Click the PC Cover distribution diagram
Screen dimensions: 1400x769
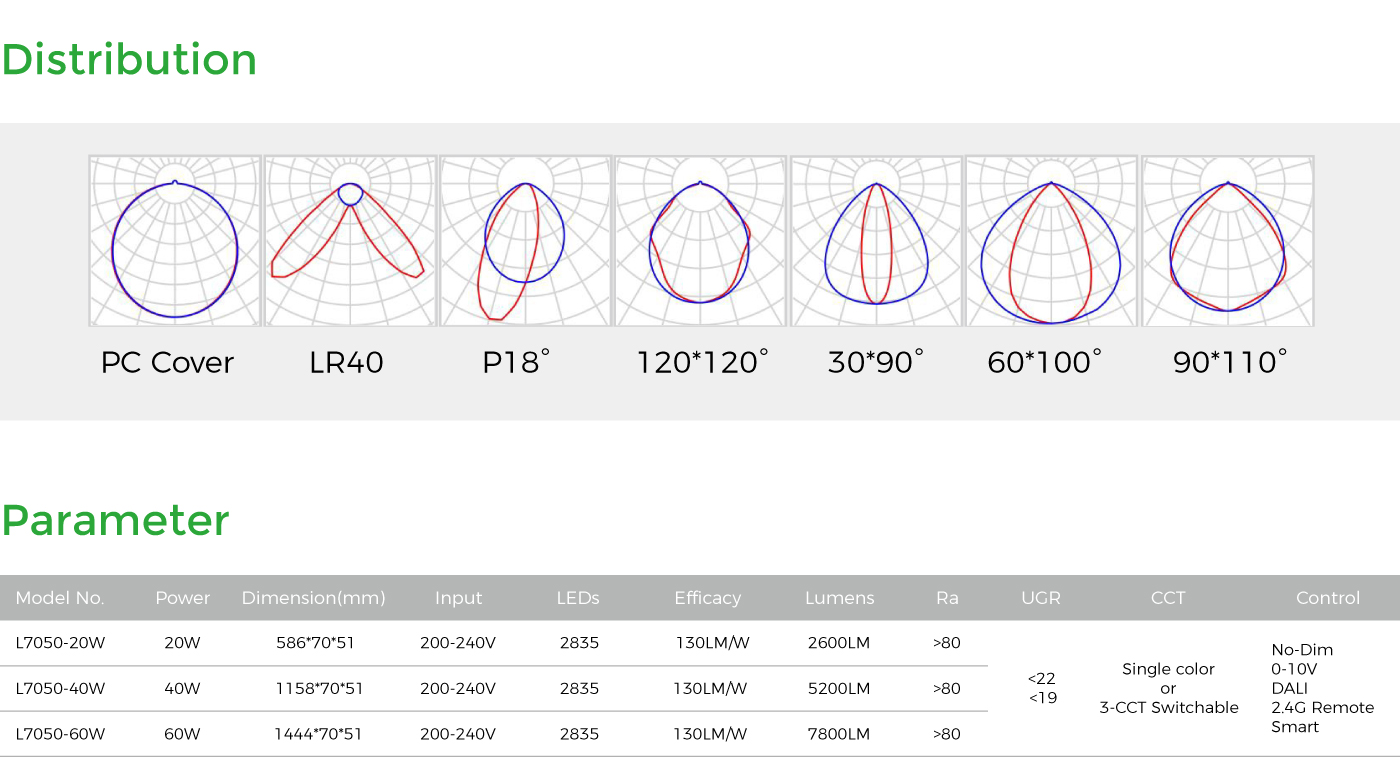click(175, 241)
